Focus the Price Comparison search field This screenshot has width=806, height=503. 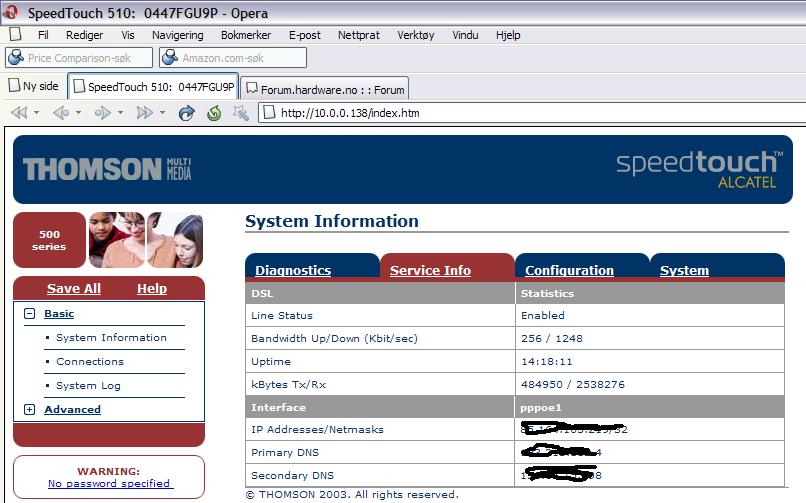pos(79,58)
